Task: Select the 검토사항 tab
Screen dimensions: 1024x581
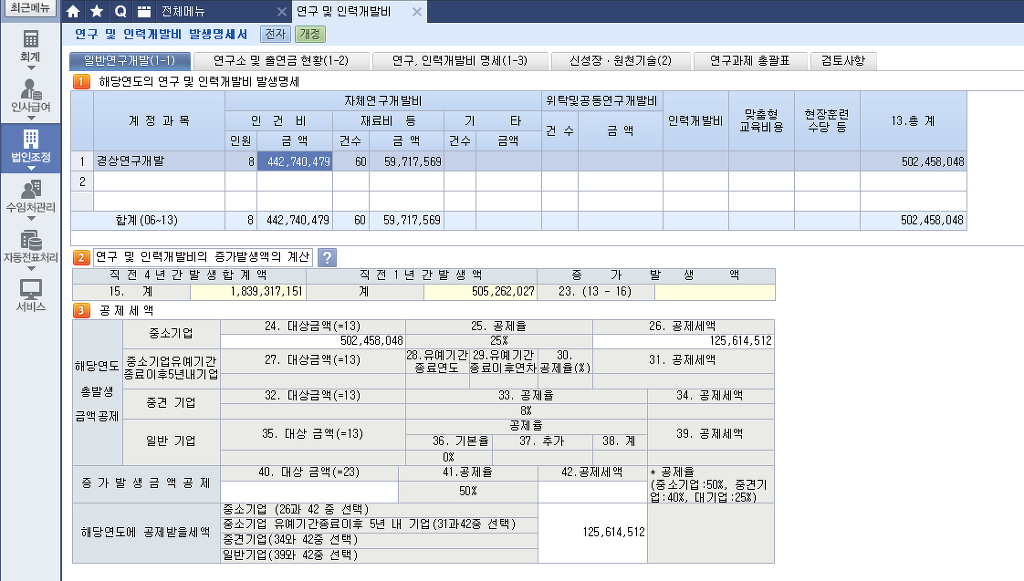Action: click(844, 61)
